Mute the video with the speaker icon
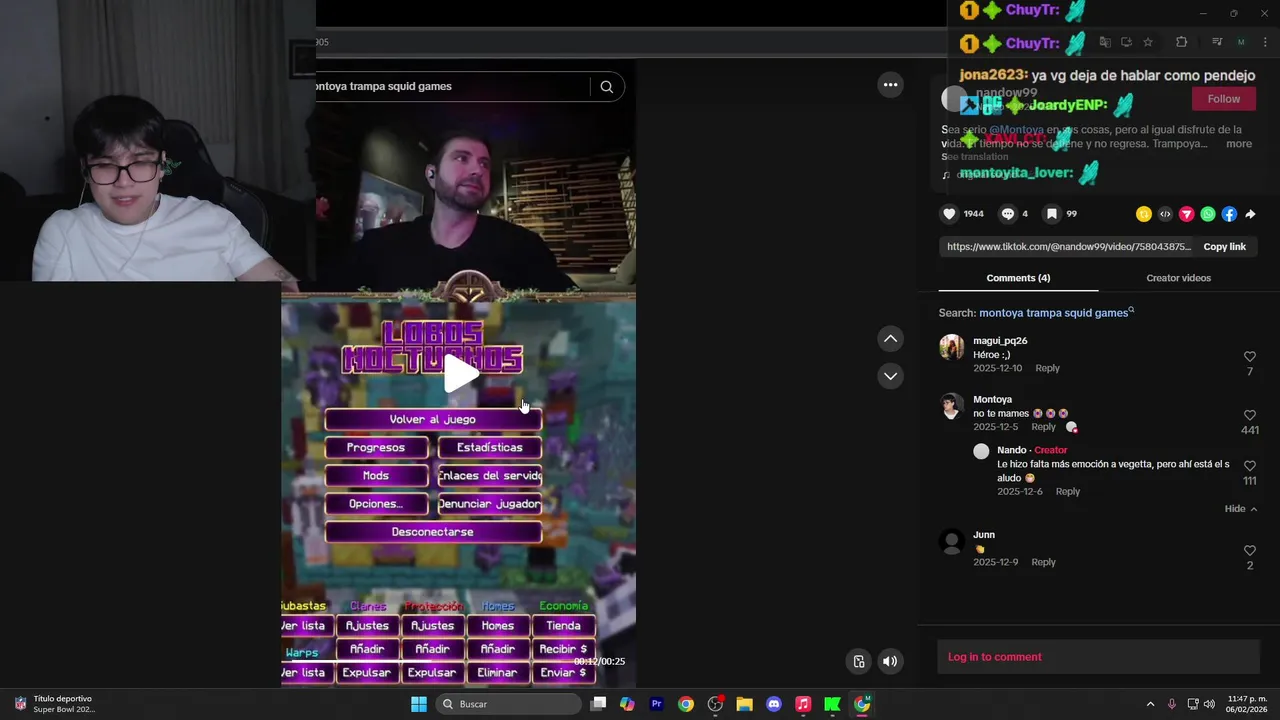The width and height of the screenshot is (1280, 720). (x=890, y=661)
